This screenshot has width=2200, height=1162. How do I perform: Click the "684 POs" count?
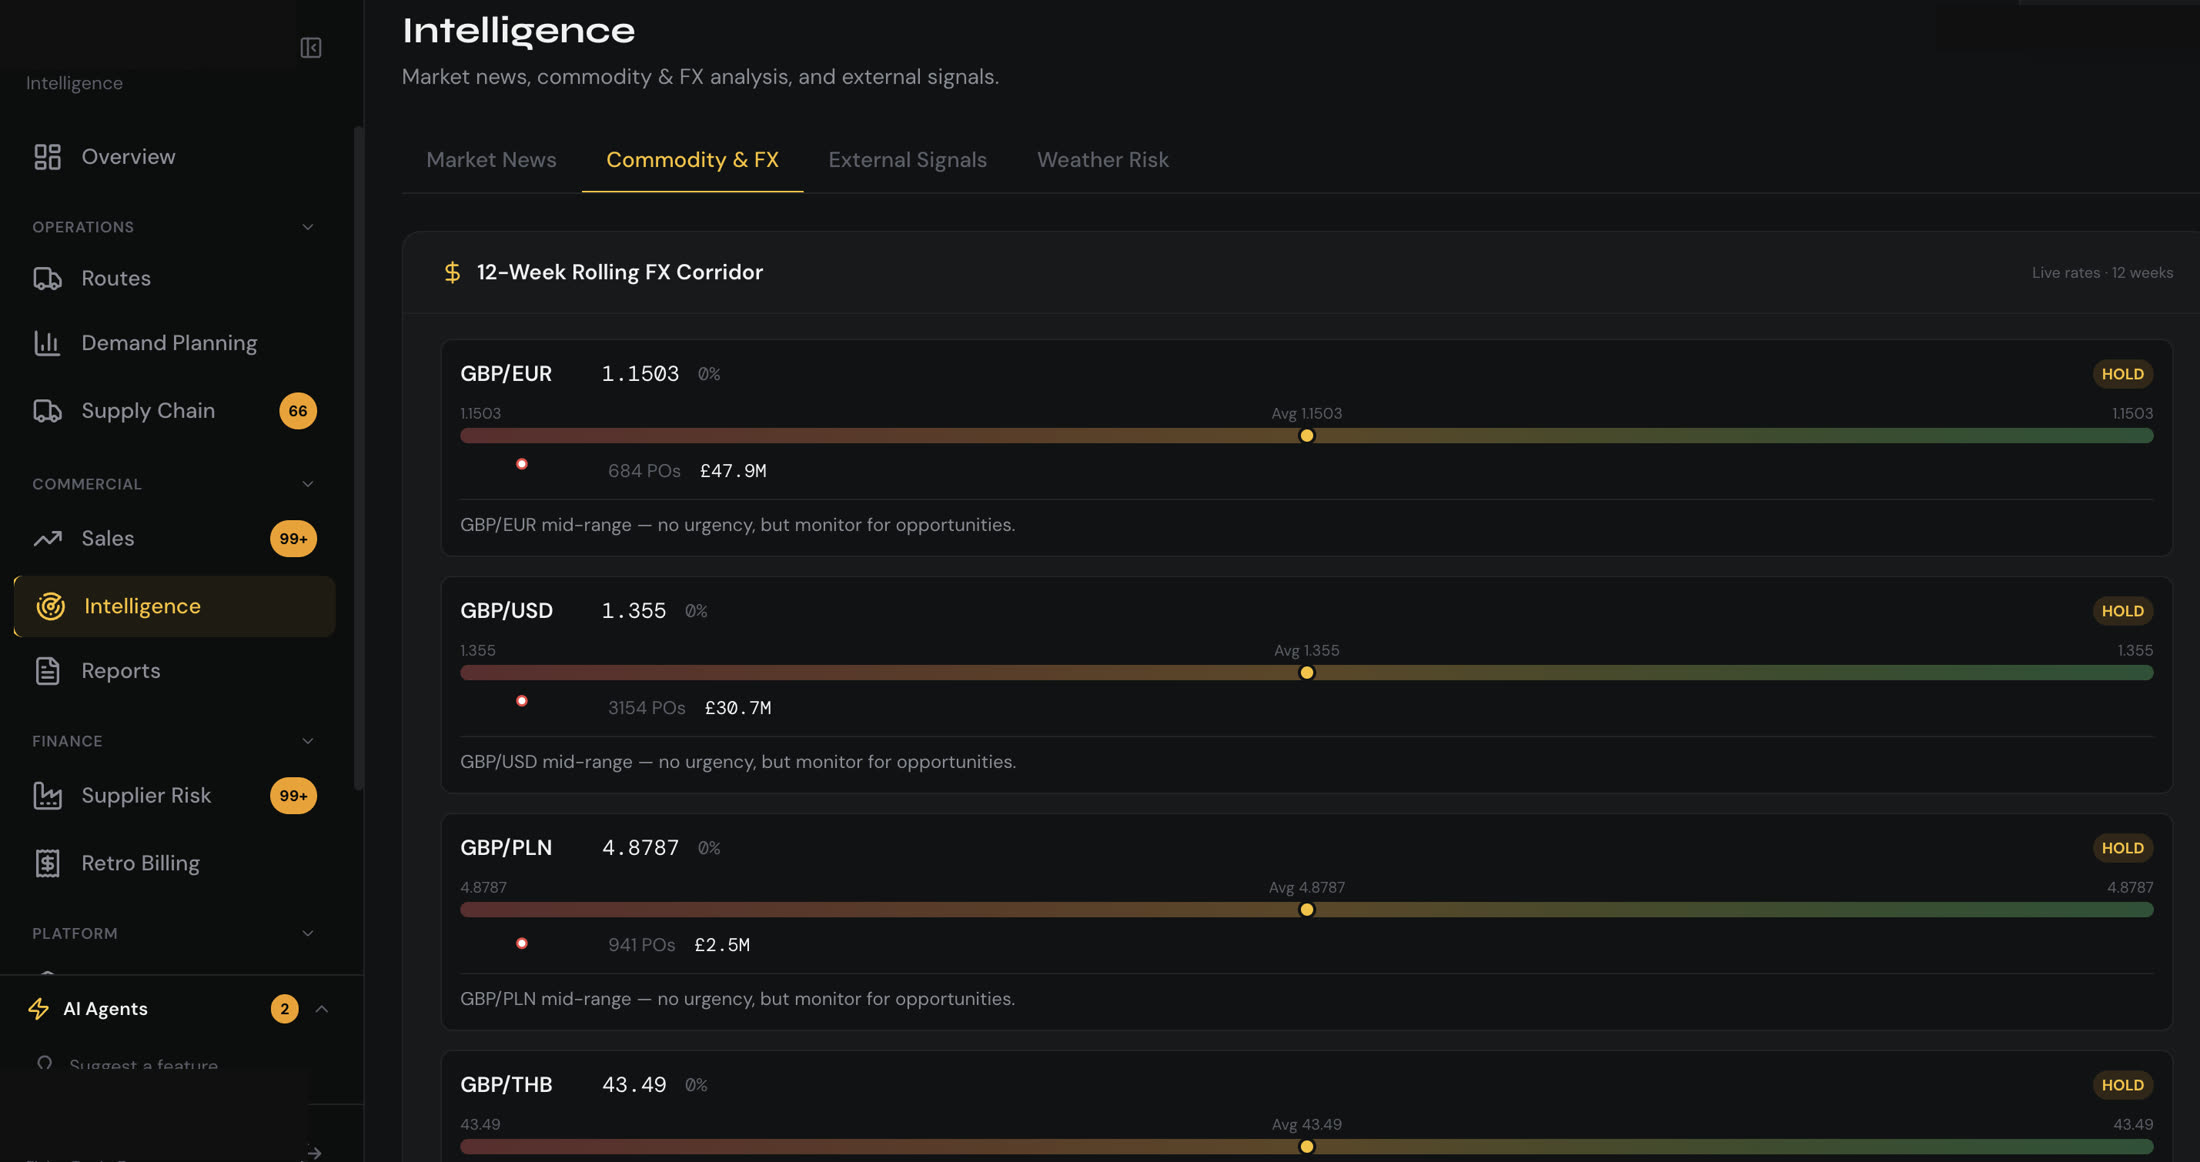644,471
